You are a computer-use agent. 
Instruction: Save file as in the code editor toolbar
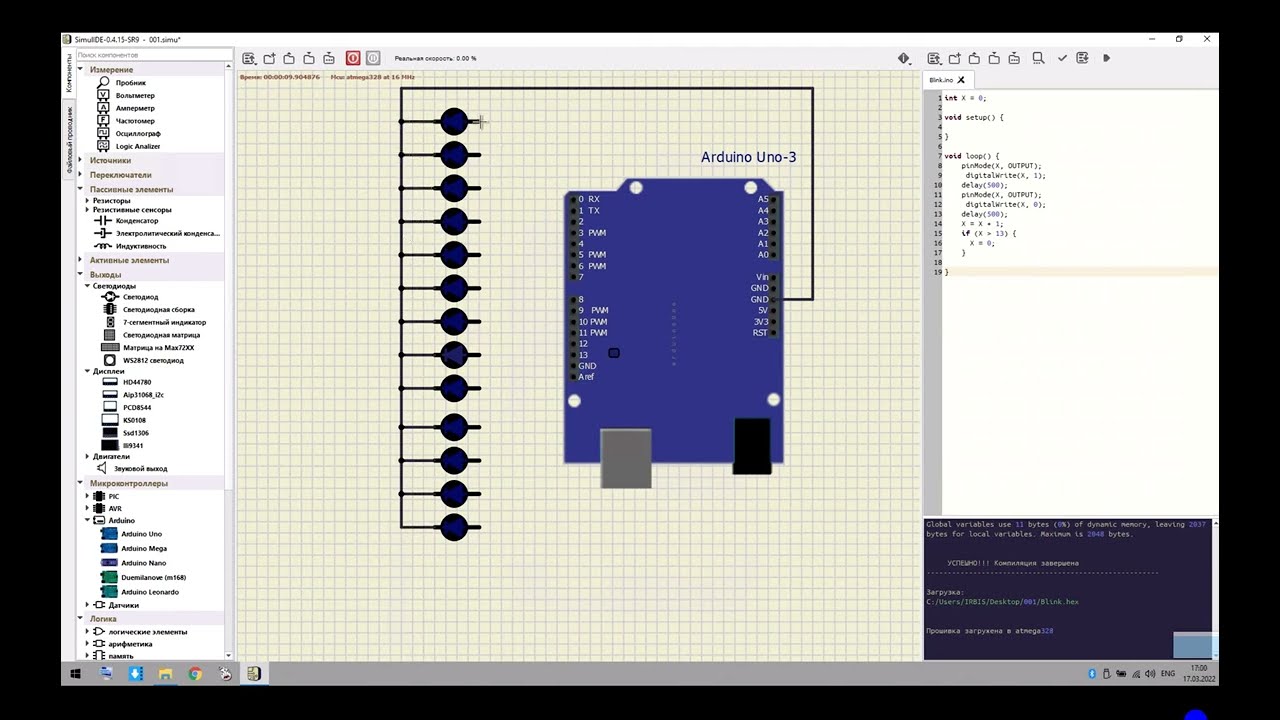click(x=1015, y=59)
